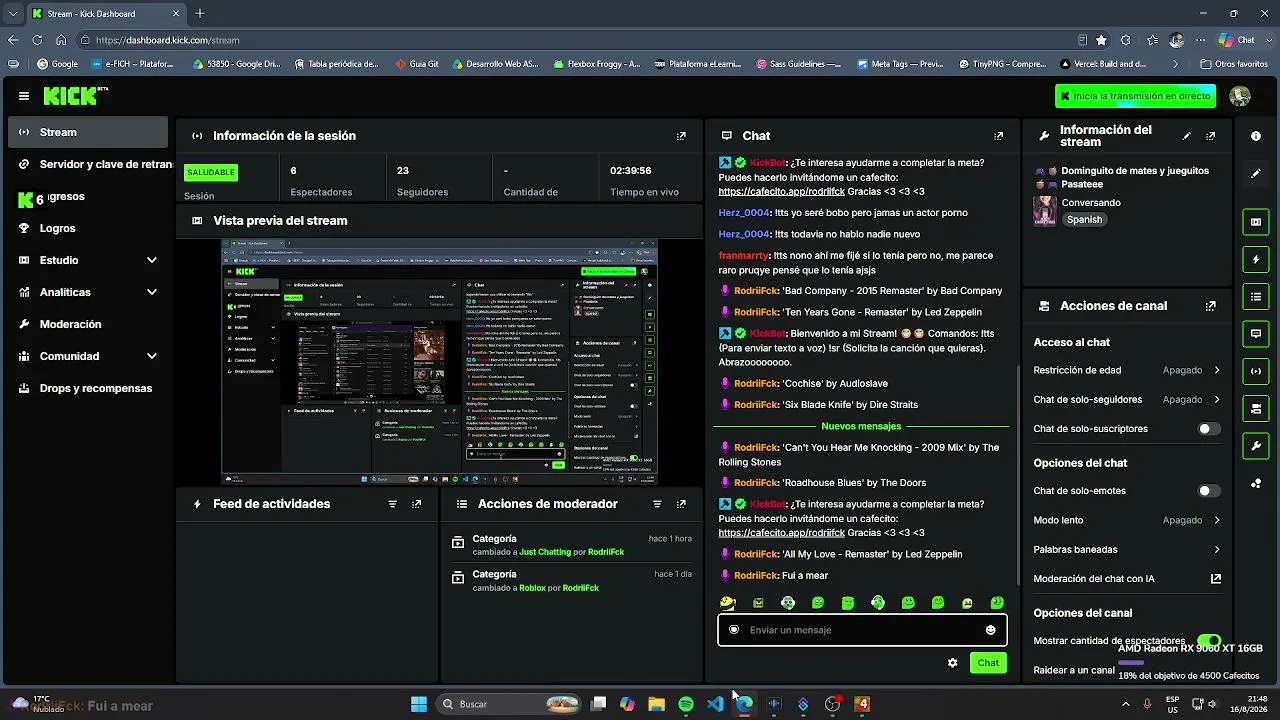1280x720 pixels.
Task: Click the taskbar Buscar search box
Action: tap(510, 704)
